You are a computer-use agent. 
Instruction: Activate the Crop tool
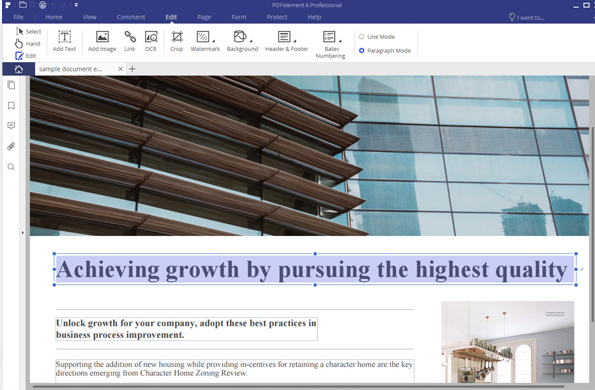[x=176, y=41]
